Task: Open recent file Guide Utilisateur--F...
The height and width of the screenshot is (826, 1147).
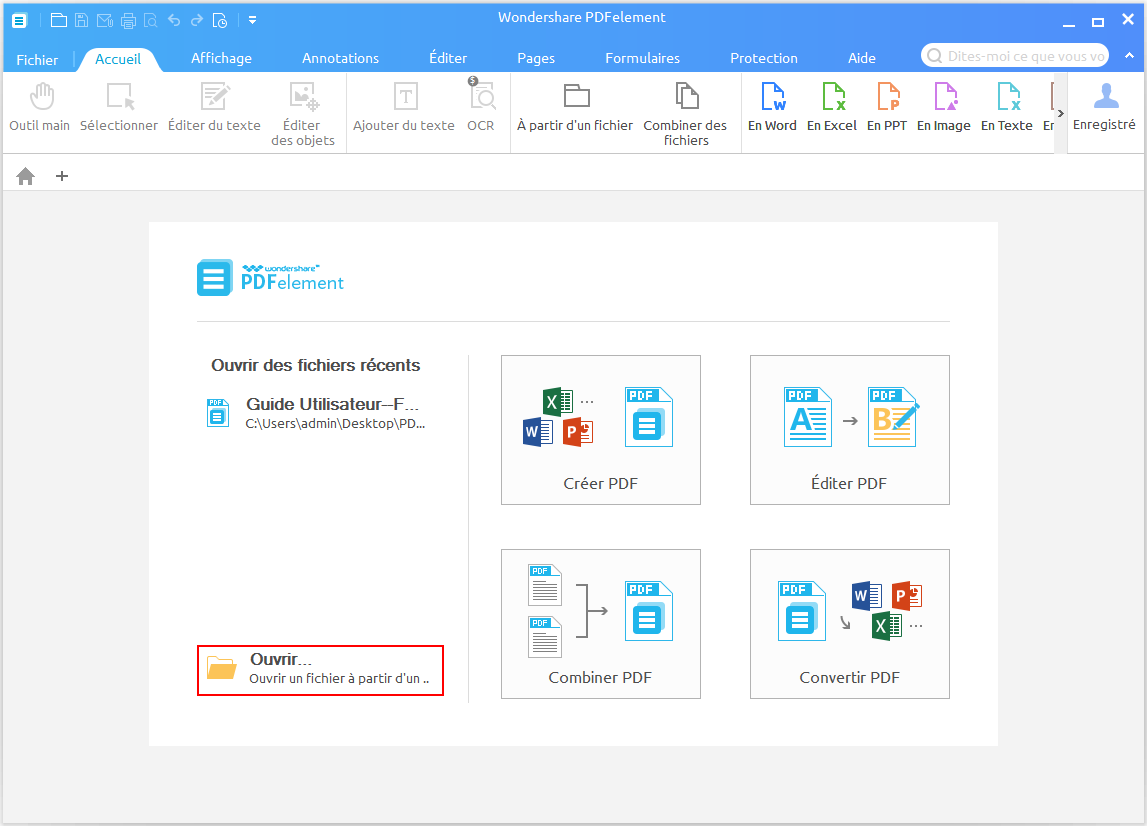Action: [316, 413]
